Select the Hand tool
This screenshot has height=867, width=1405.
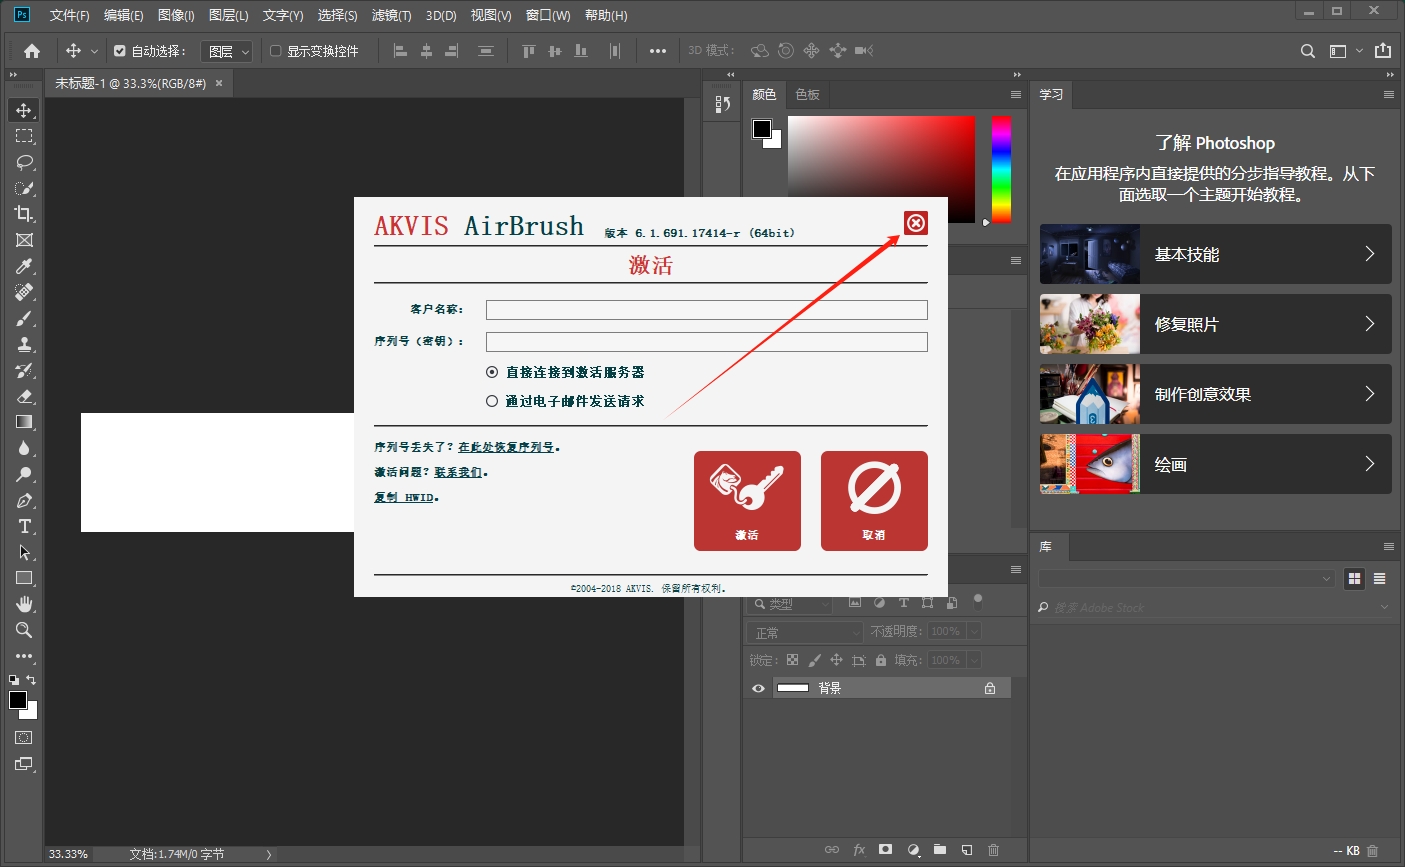click(x=24, y=604)
